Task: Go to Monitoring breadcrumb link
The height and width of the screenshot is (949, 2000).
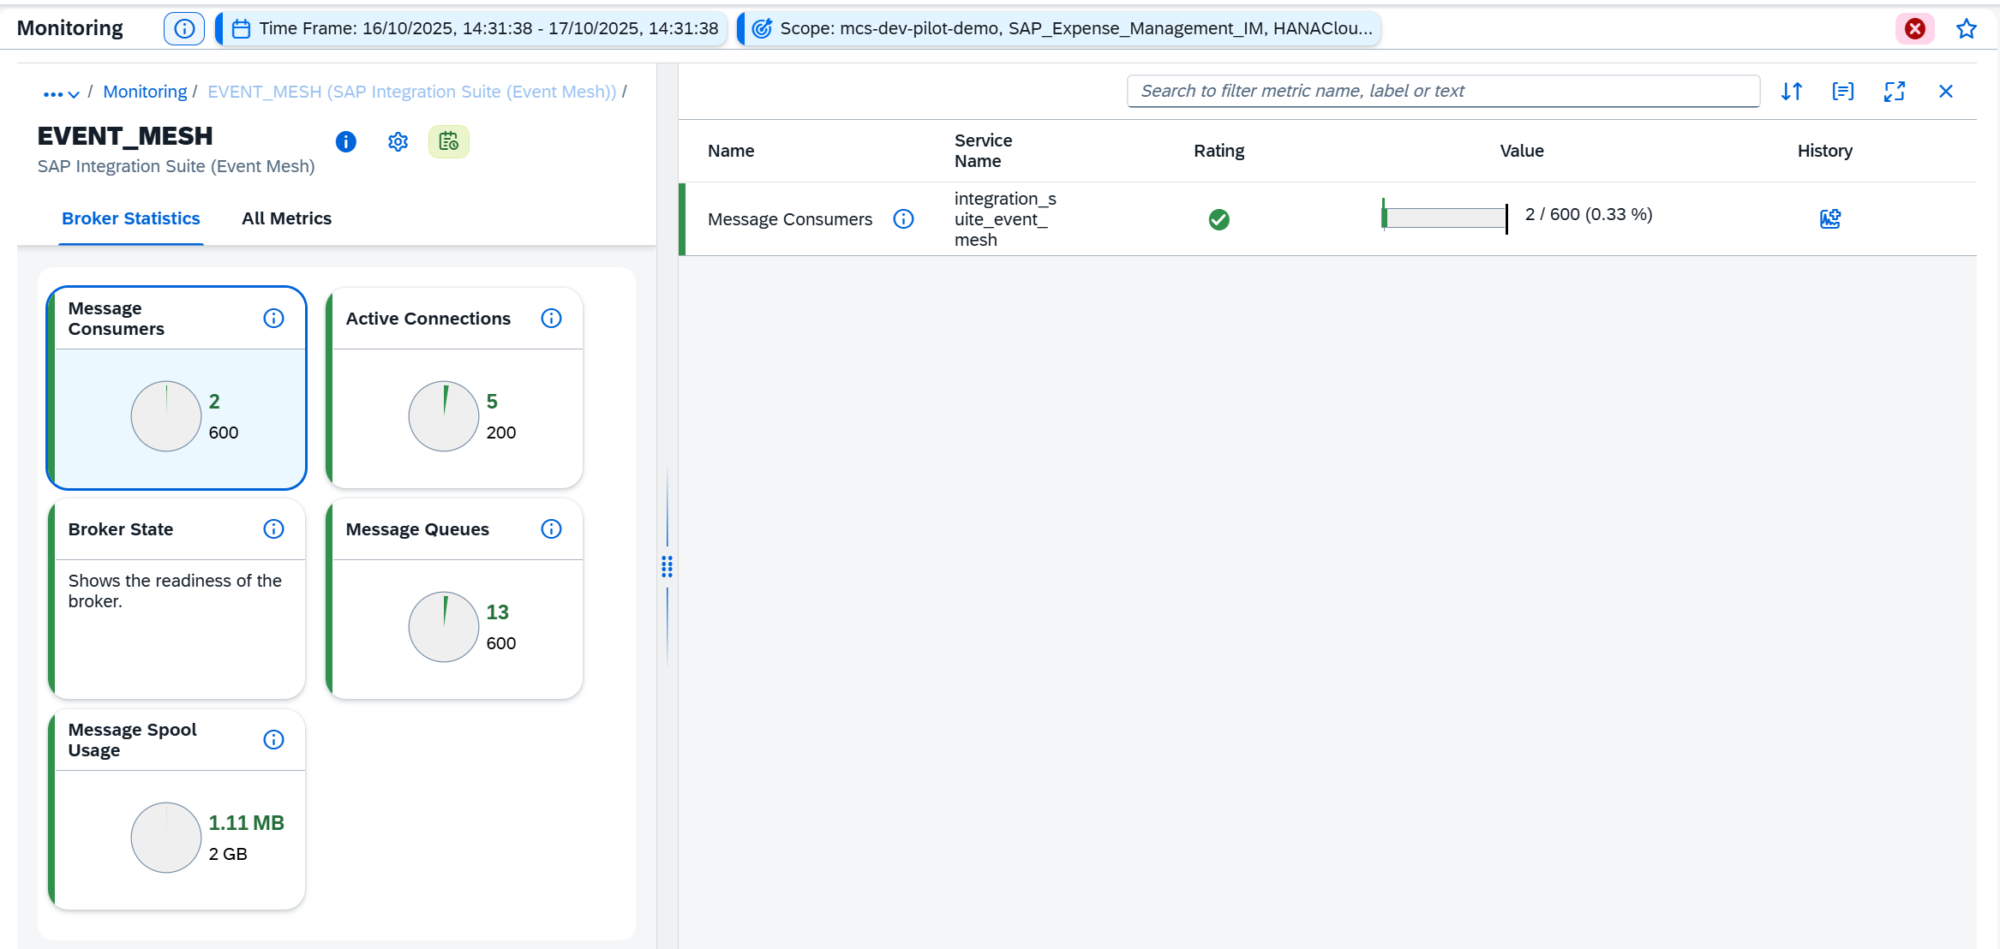Action: (145, 92)
